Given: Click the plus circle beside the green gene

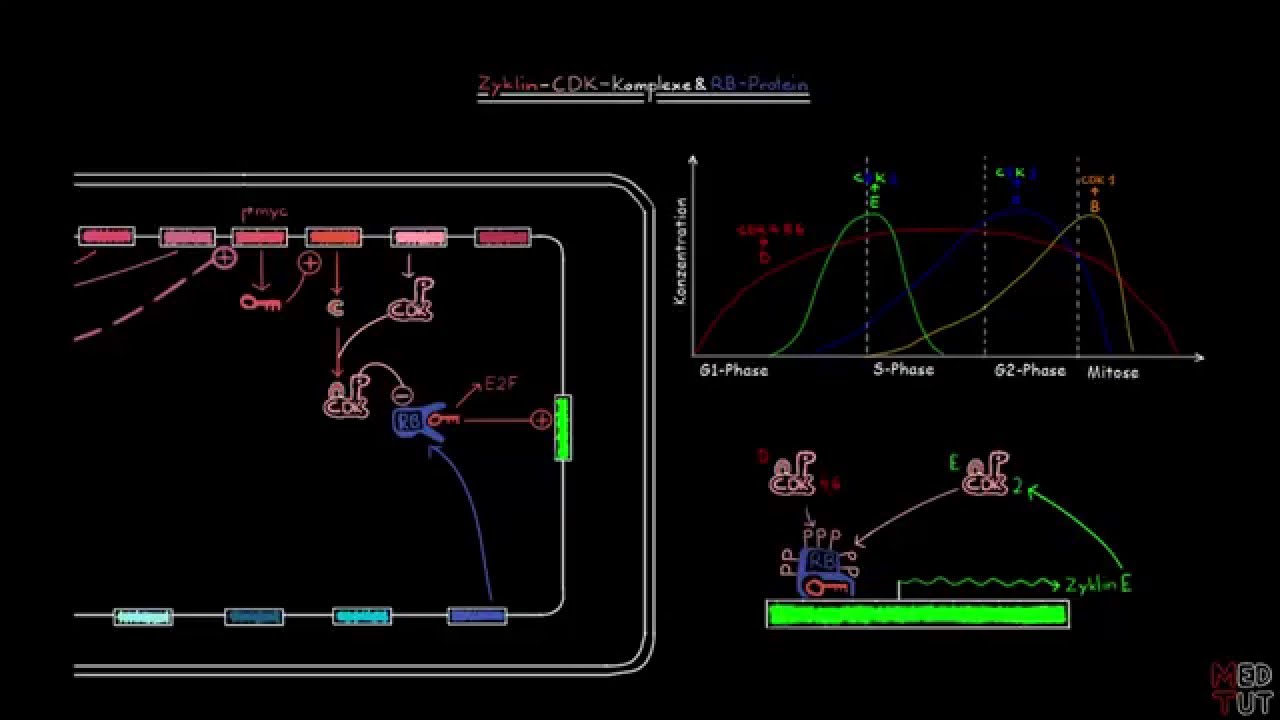Looking at the screenshot, I should (541, 420).
